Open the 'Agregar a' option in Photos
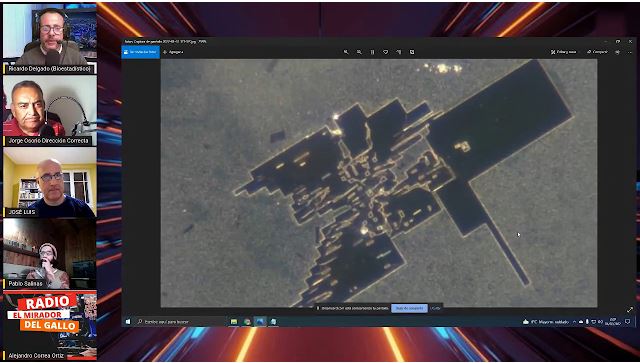640x363 pixels. click(173, 52)
